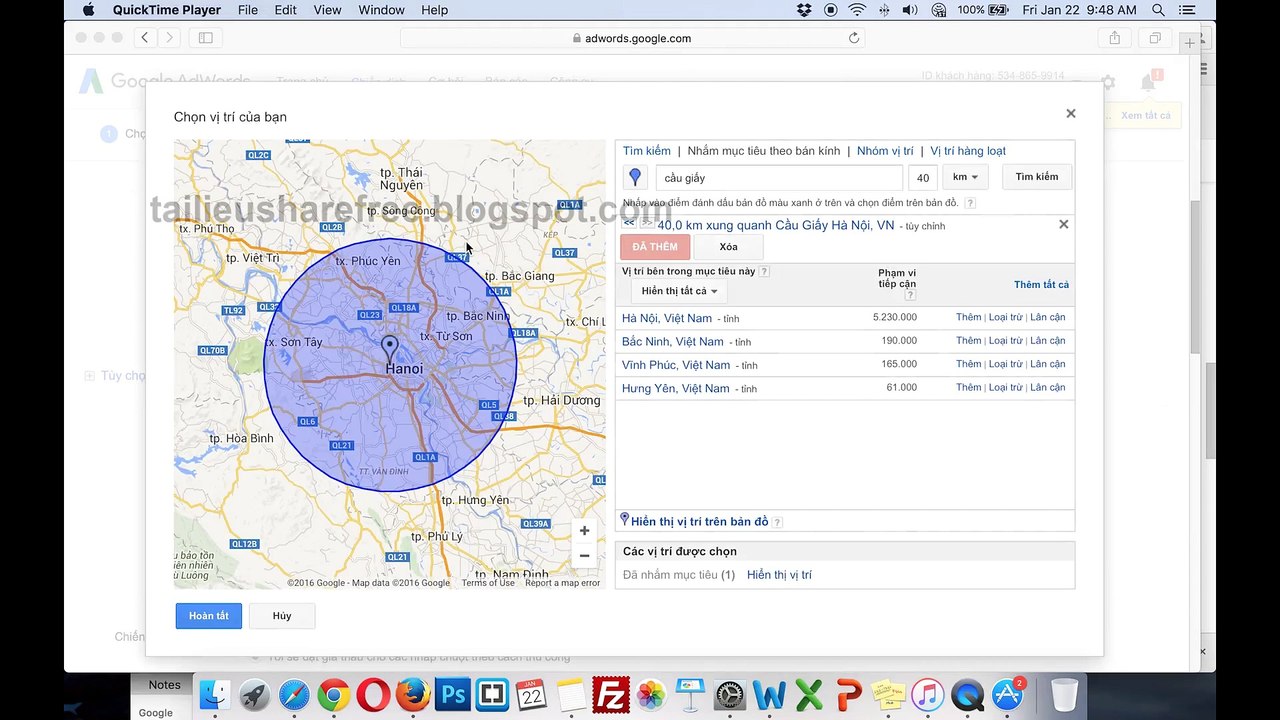Click 'Terms of Use' on the map
This screenshot has width=1280, height=720.
488,583
